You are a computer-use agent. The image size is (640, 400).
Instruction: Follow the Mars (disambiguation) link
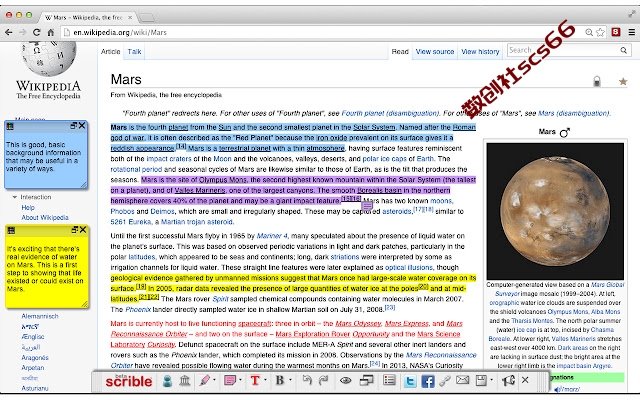pos(574,113)
